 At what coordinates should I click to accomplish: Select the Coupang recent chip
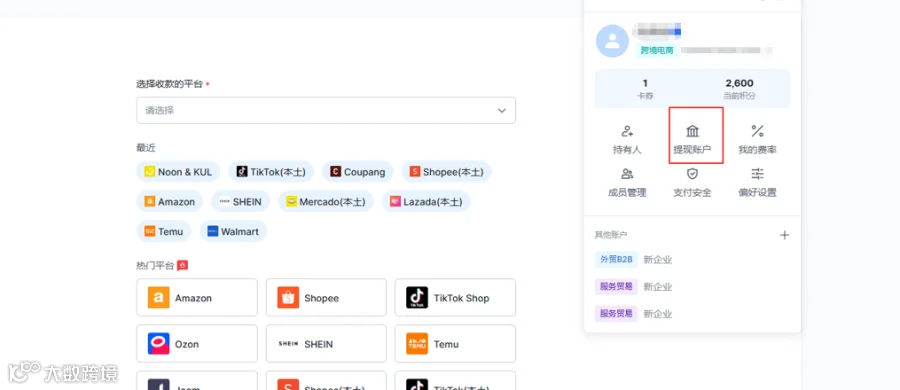pyautogui.click(x=357, y=172)
